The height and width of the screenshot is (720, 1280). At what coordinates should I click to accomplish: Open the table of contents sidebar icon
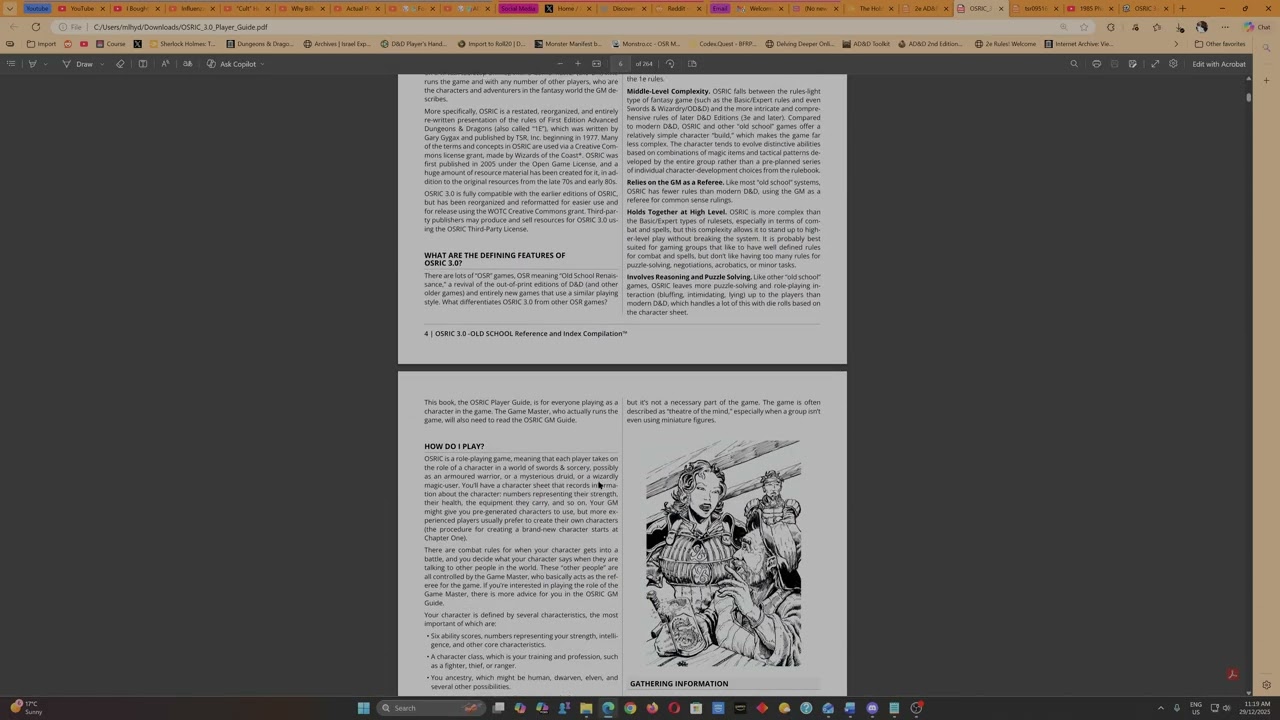click(x=11, y=64)
